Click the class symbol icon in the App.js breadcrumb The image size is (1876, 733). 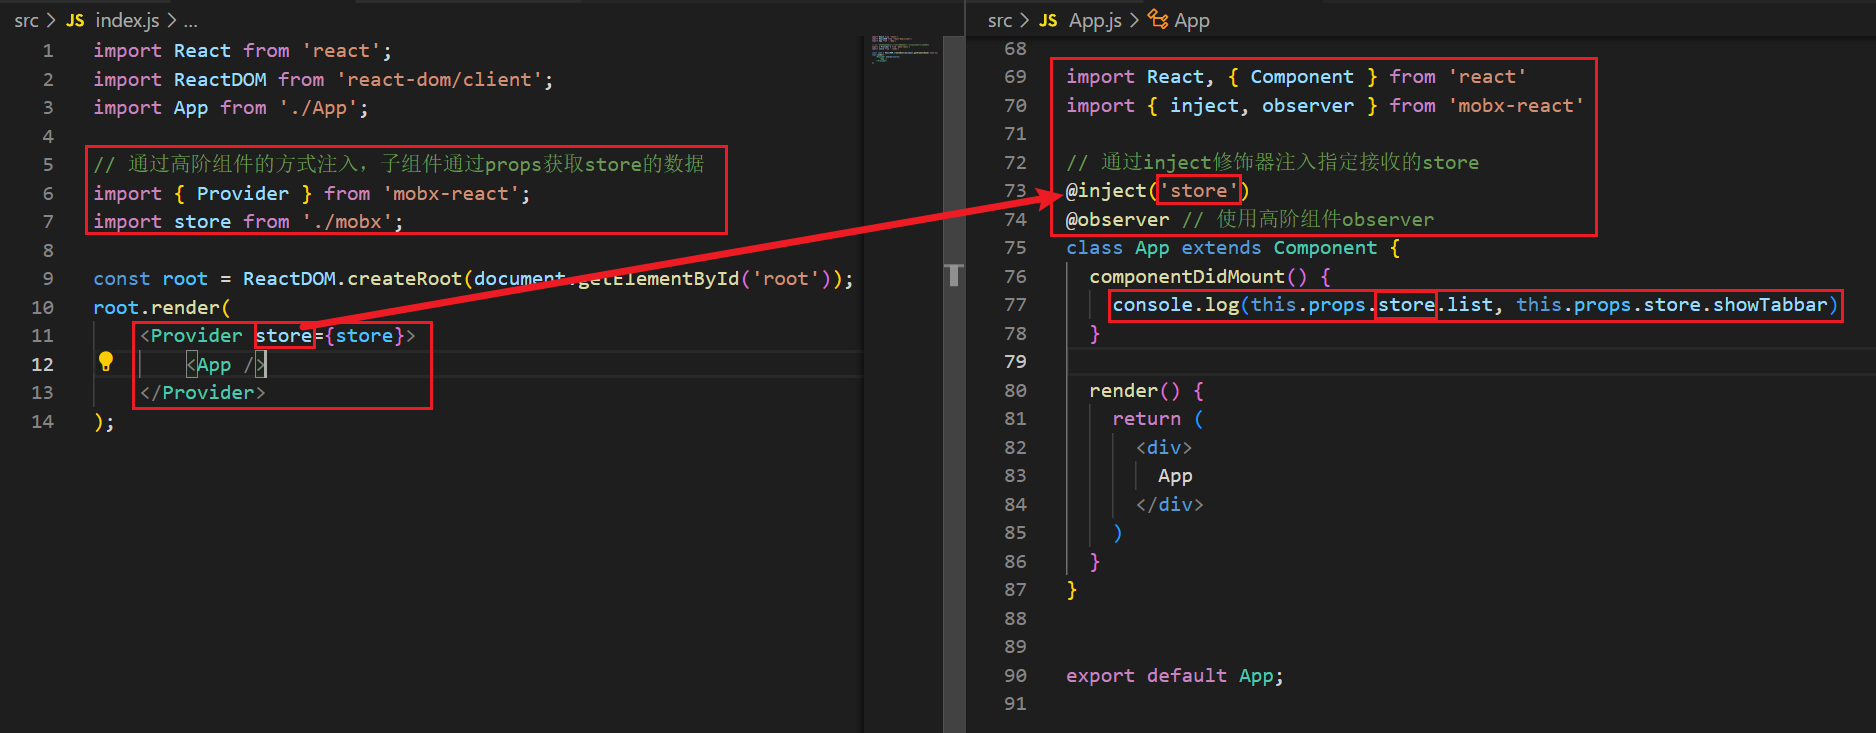click(1158, 19)
